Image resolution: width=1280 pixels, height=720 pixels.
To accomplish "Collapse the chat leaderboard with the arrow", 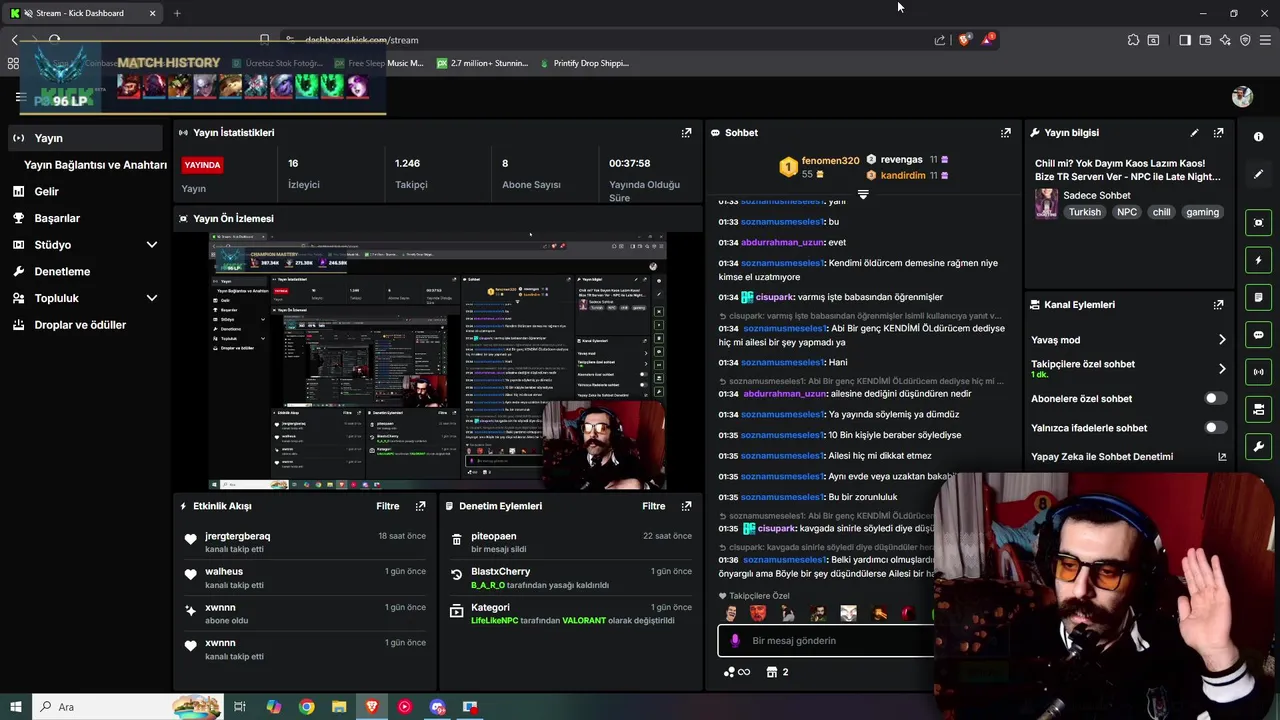I will [863, 195].
